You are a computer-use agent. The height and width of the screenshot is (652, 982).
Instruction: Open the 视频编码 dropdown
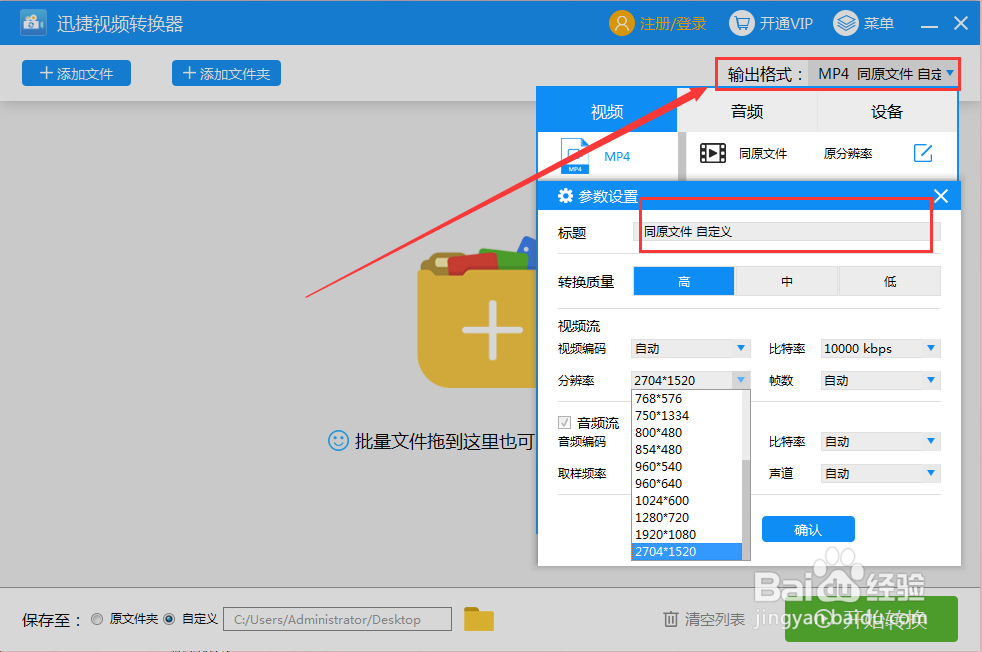click(690, 348)
